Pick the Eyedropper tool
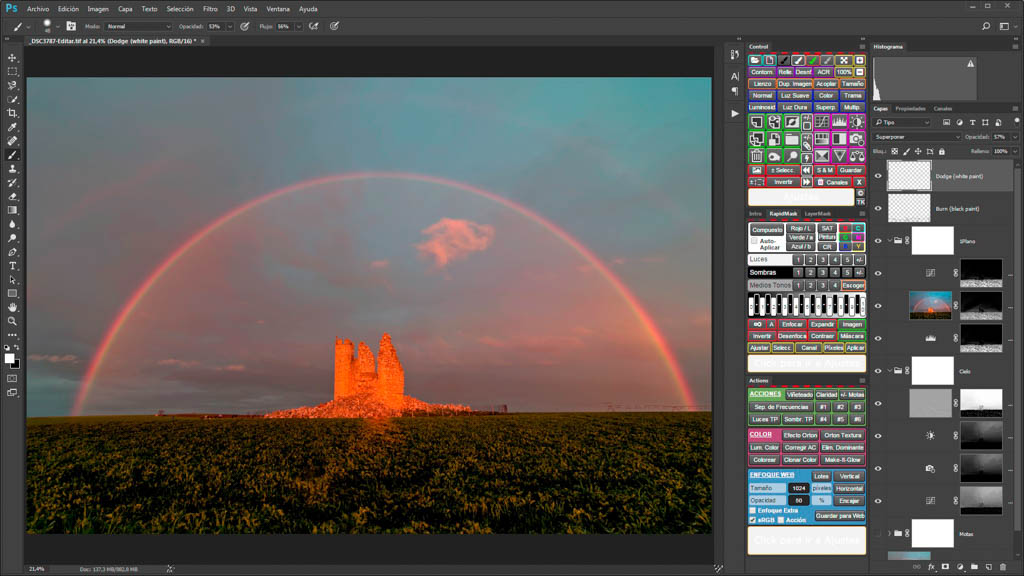 point(13,128)
